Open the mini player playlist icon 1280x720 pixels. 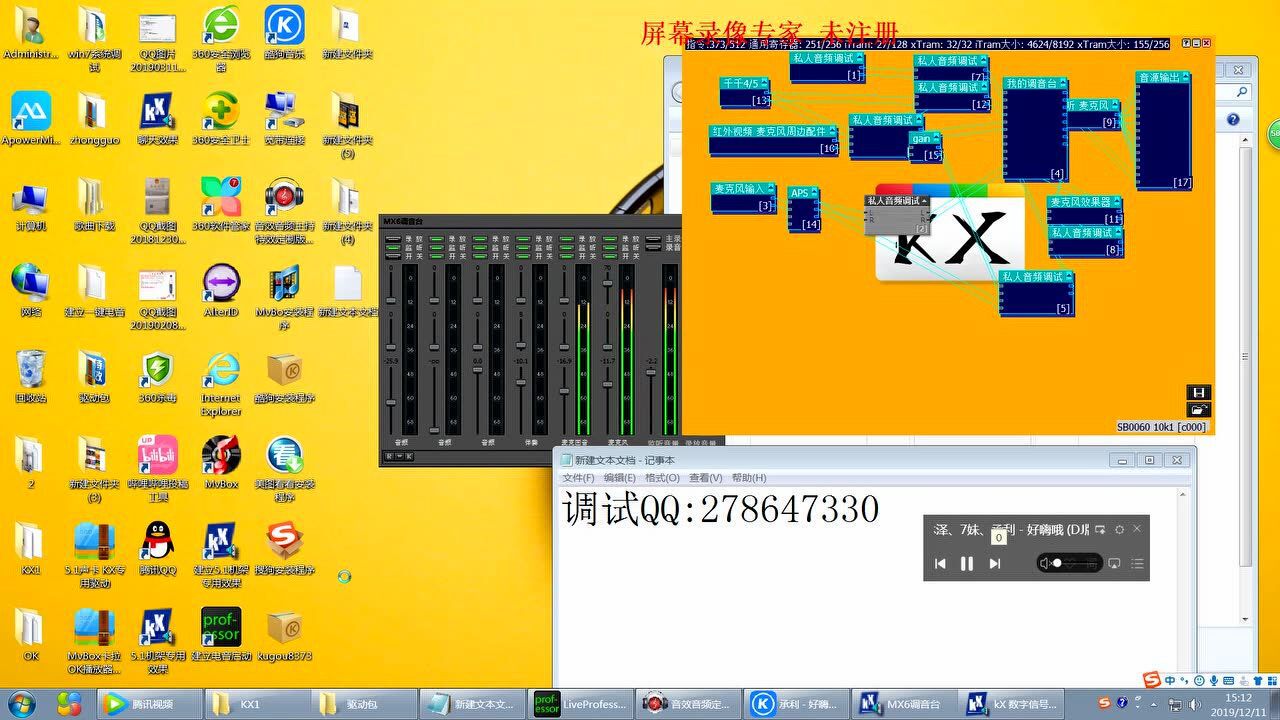coord(1137,564)
